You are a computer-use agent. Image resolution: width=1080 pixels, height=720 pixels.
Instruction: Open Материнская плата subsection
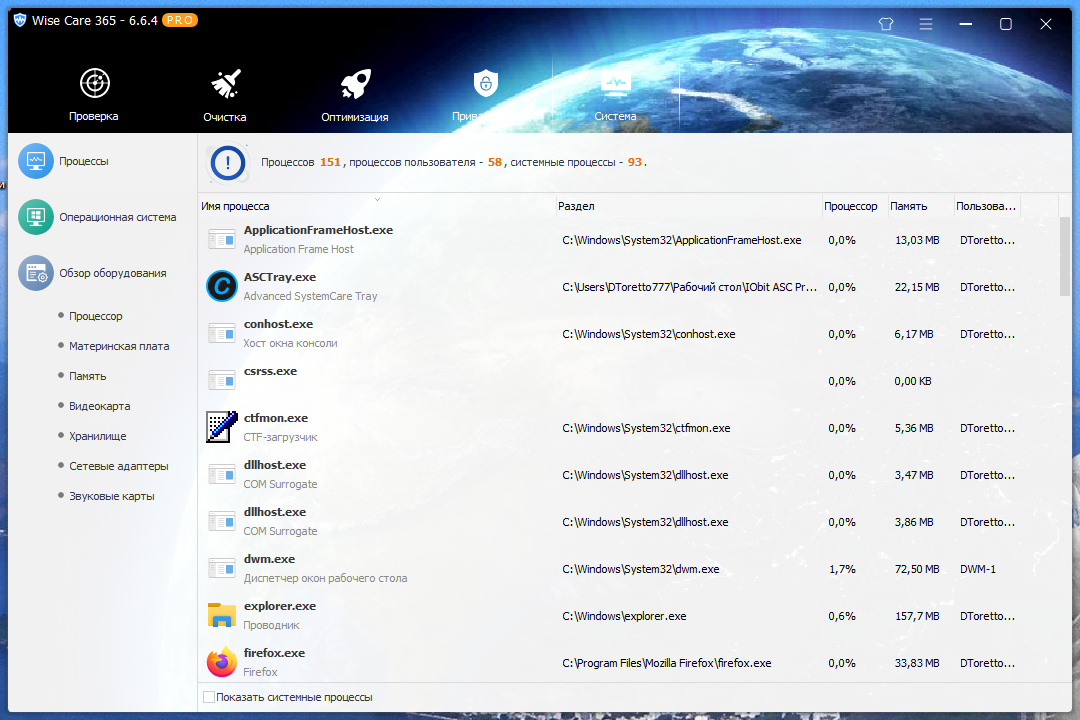119,346
